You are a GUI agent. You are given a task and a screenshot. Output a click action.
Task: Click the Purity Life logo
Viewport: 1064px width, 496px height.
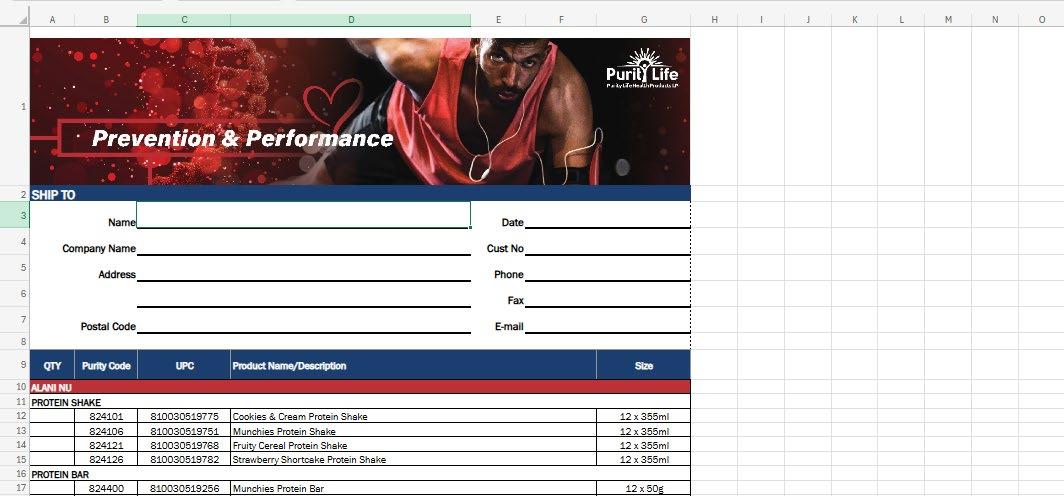point(642,69)
